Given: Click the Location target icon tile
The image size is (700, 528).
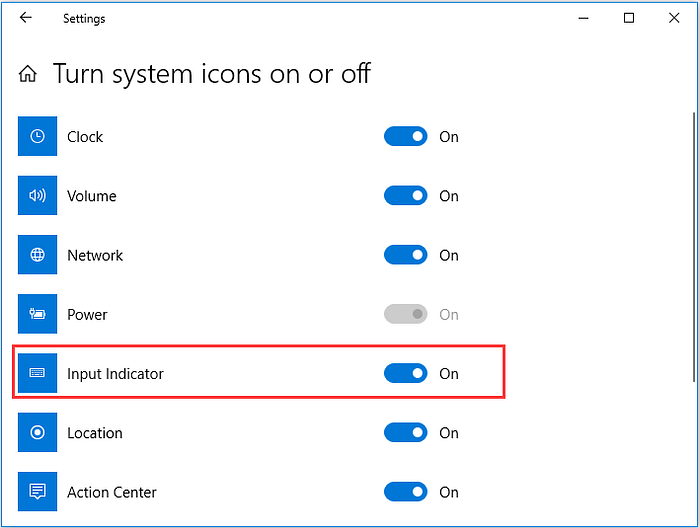Looking at the screenshot, I should pyautogui.click(x=38, y=432).
